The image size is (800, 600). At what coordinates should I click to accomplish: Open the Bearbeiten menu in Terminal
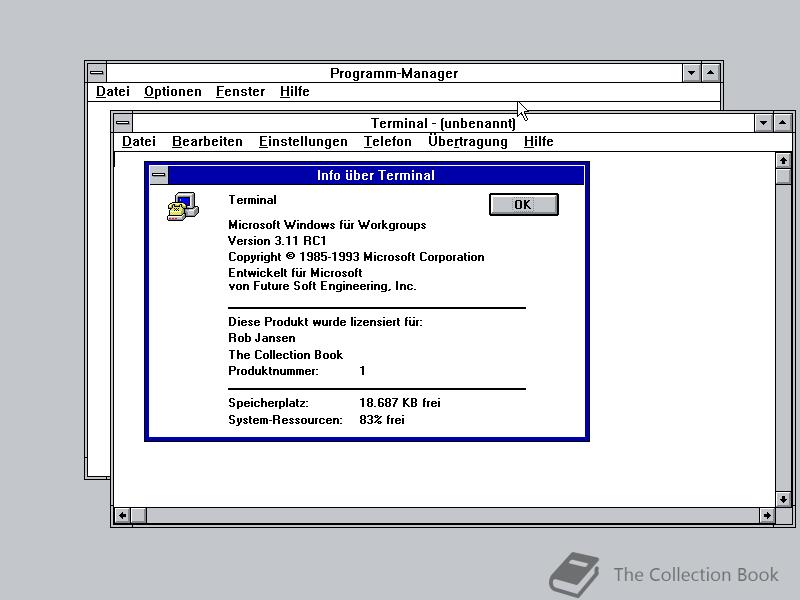click(x=207, y=141)
